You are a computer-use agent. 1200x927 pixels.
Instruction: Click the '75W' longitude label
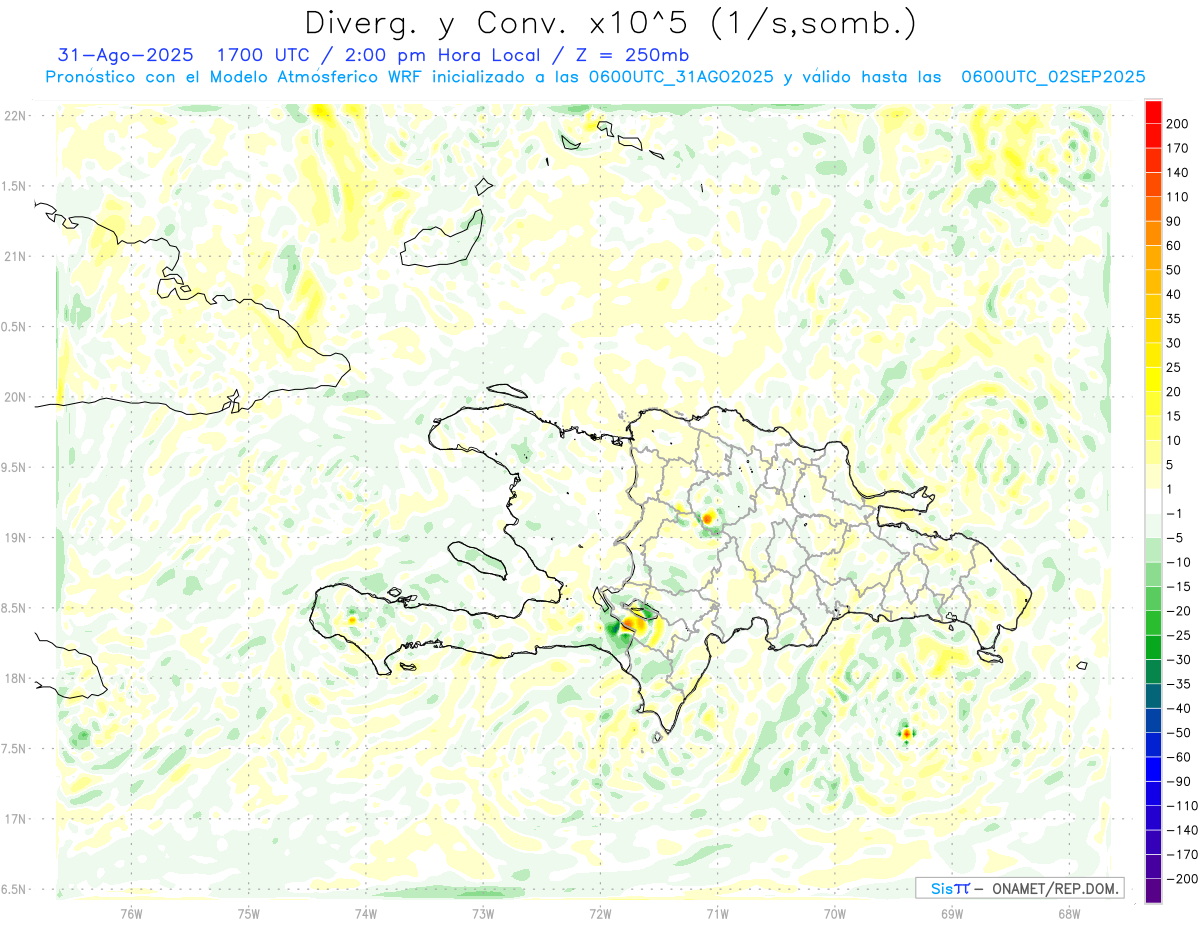pos(249,912)
